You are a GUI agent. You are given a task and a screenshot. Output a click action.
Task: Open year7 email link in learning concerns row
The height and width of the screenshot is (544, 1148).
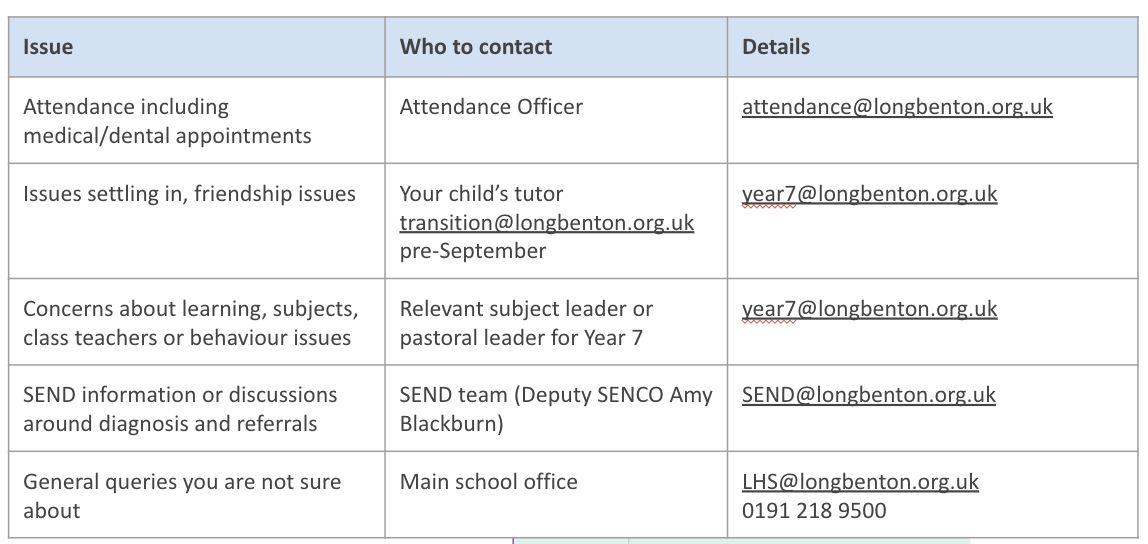[x=869, y=309]
